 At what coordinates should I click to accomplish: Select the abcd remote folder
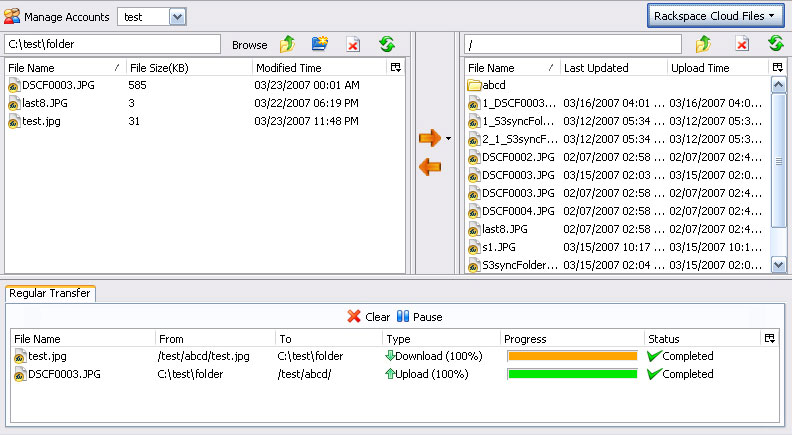click(x=618, y=85)
